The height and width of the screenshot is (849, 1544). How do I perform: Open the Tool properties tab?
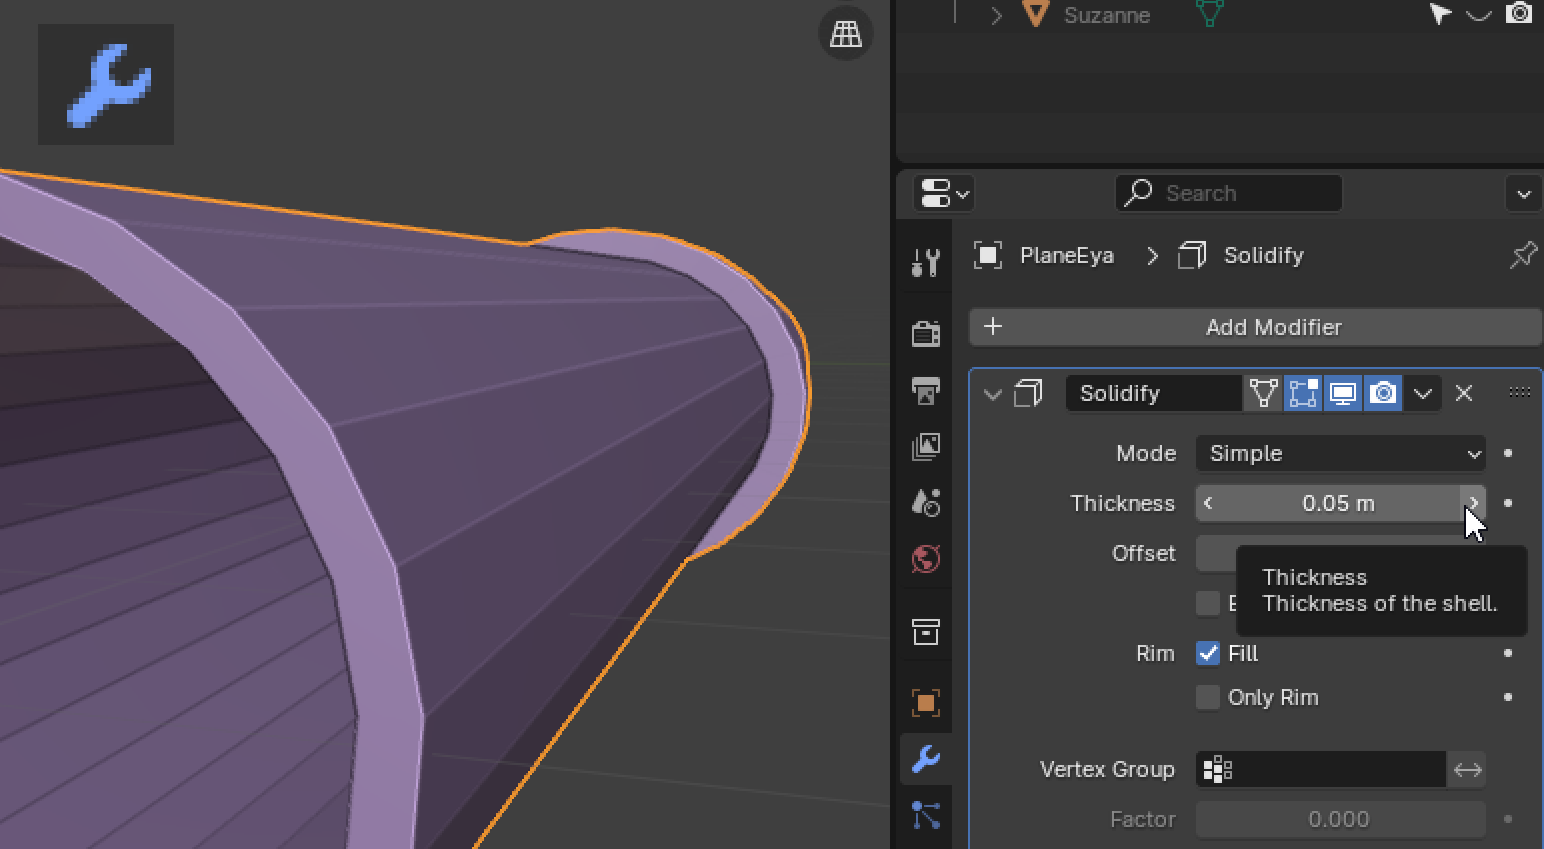coord(926,263)
